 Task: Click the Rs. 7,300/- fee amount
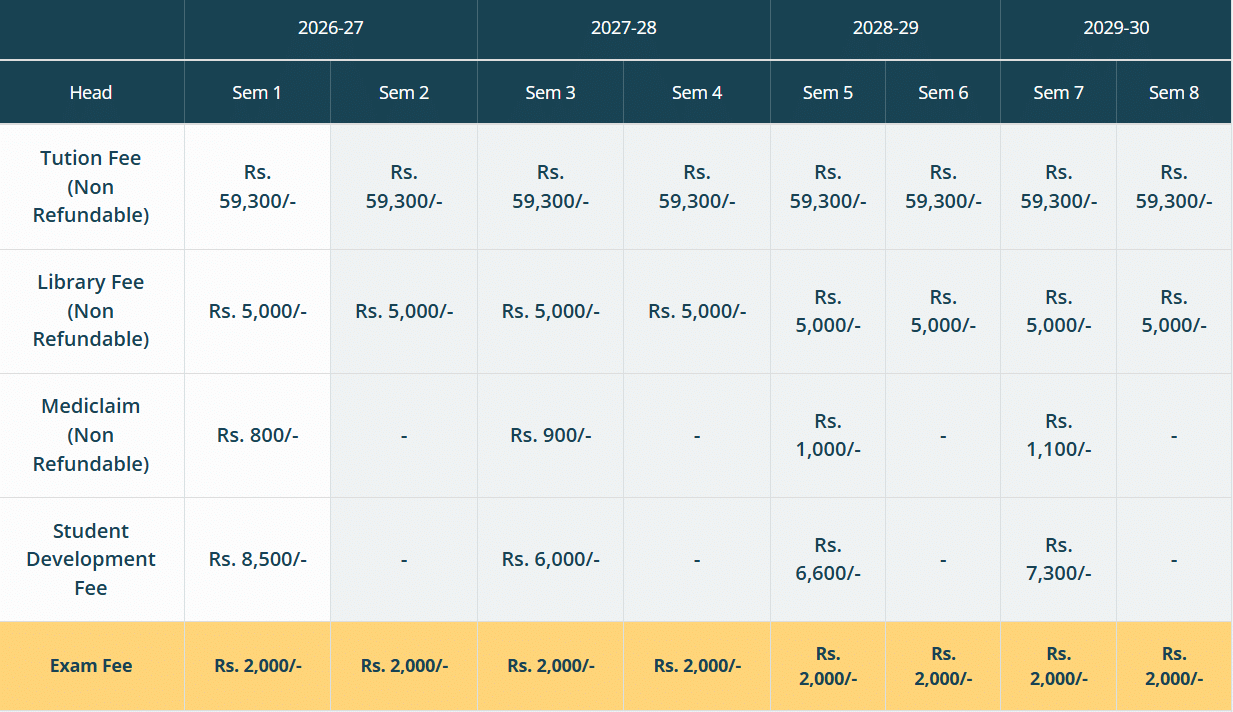pyautogui.click(x=1058, y=559)
